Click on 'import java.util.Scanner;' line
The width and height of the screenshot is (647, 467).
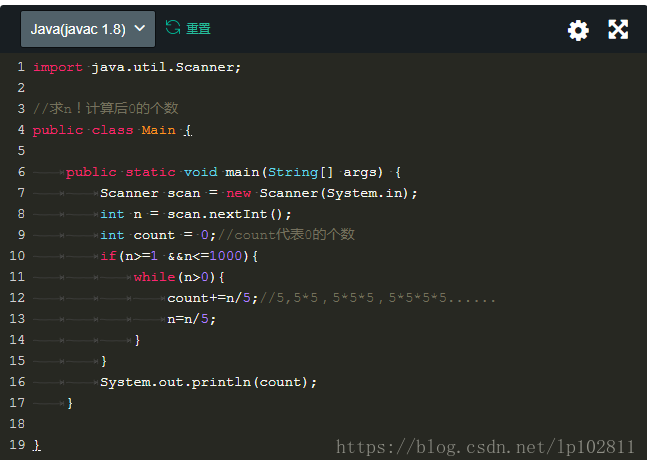tap(137, 67)
